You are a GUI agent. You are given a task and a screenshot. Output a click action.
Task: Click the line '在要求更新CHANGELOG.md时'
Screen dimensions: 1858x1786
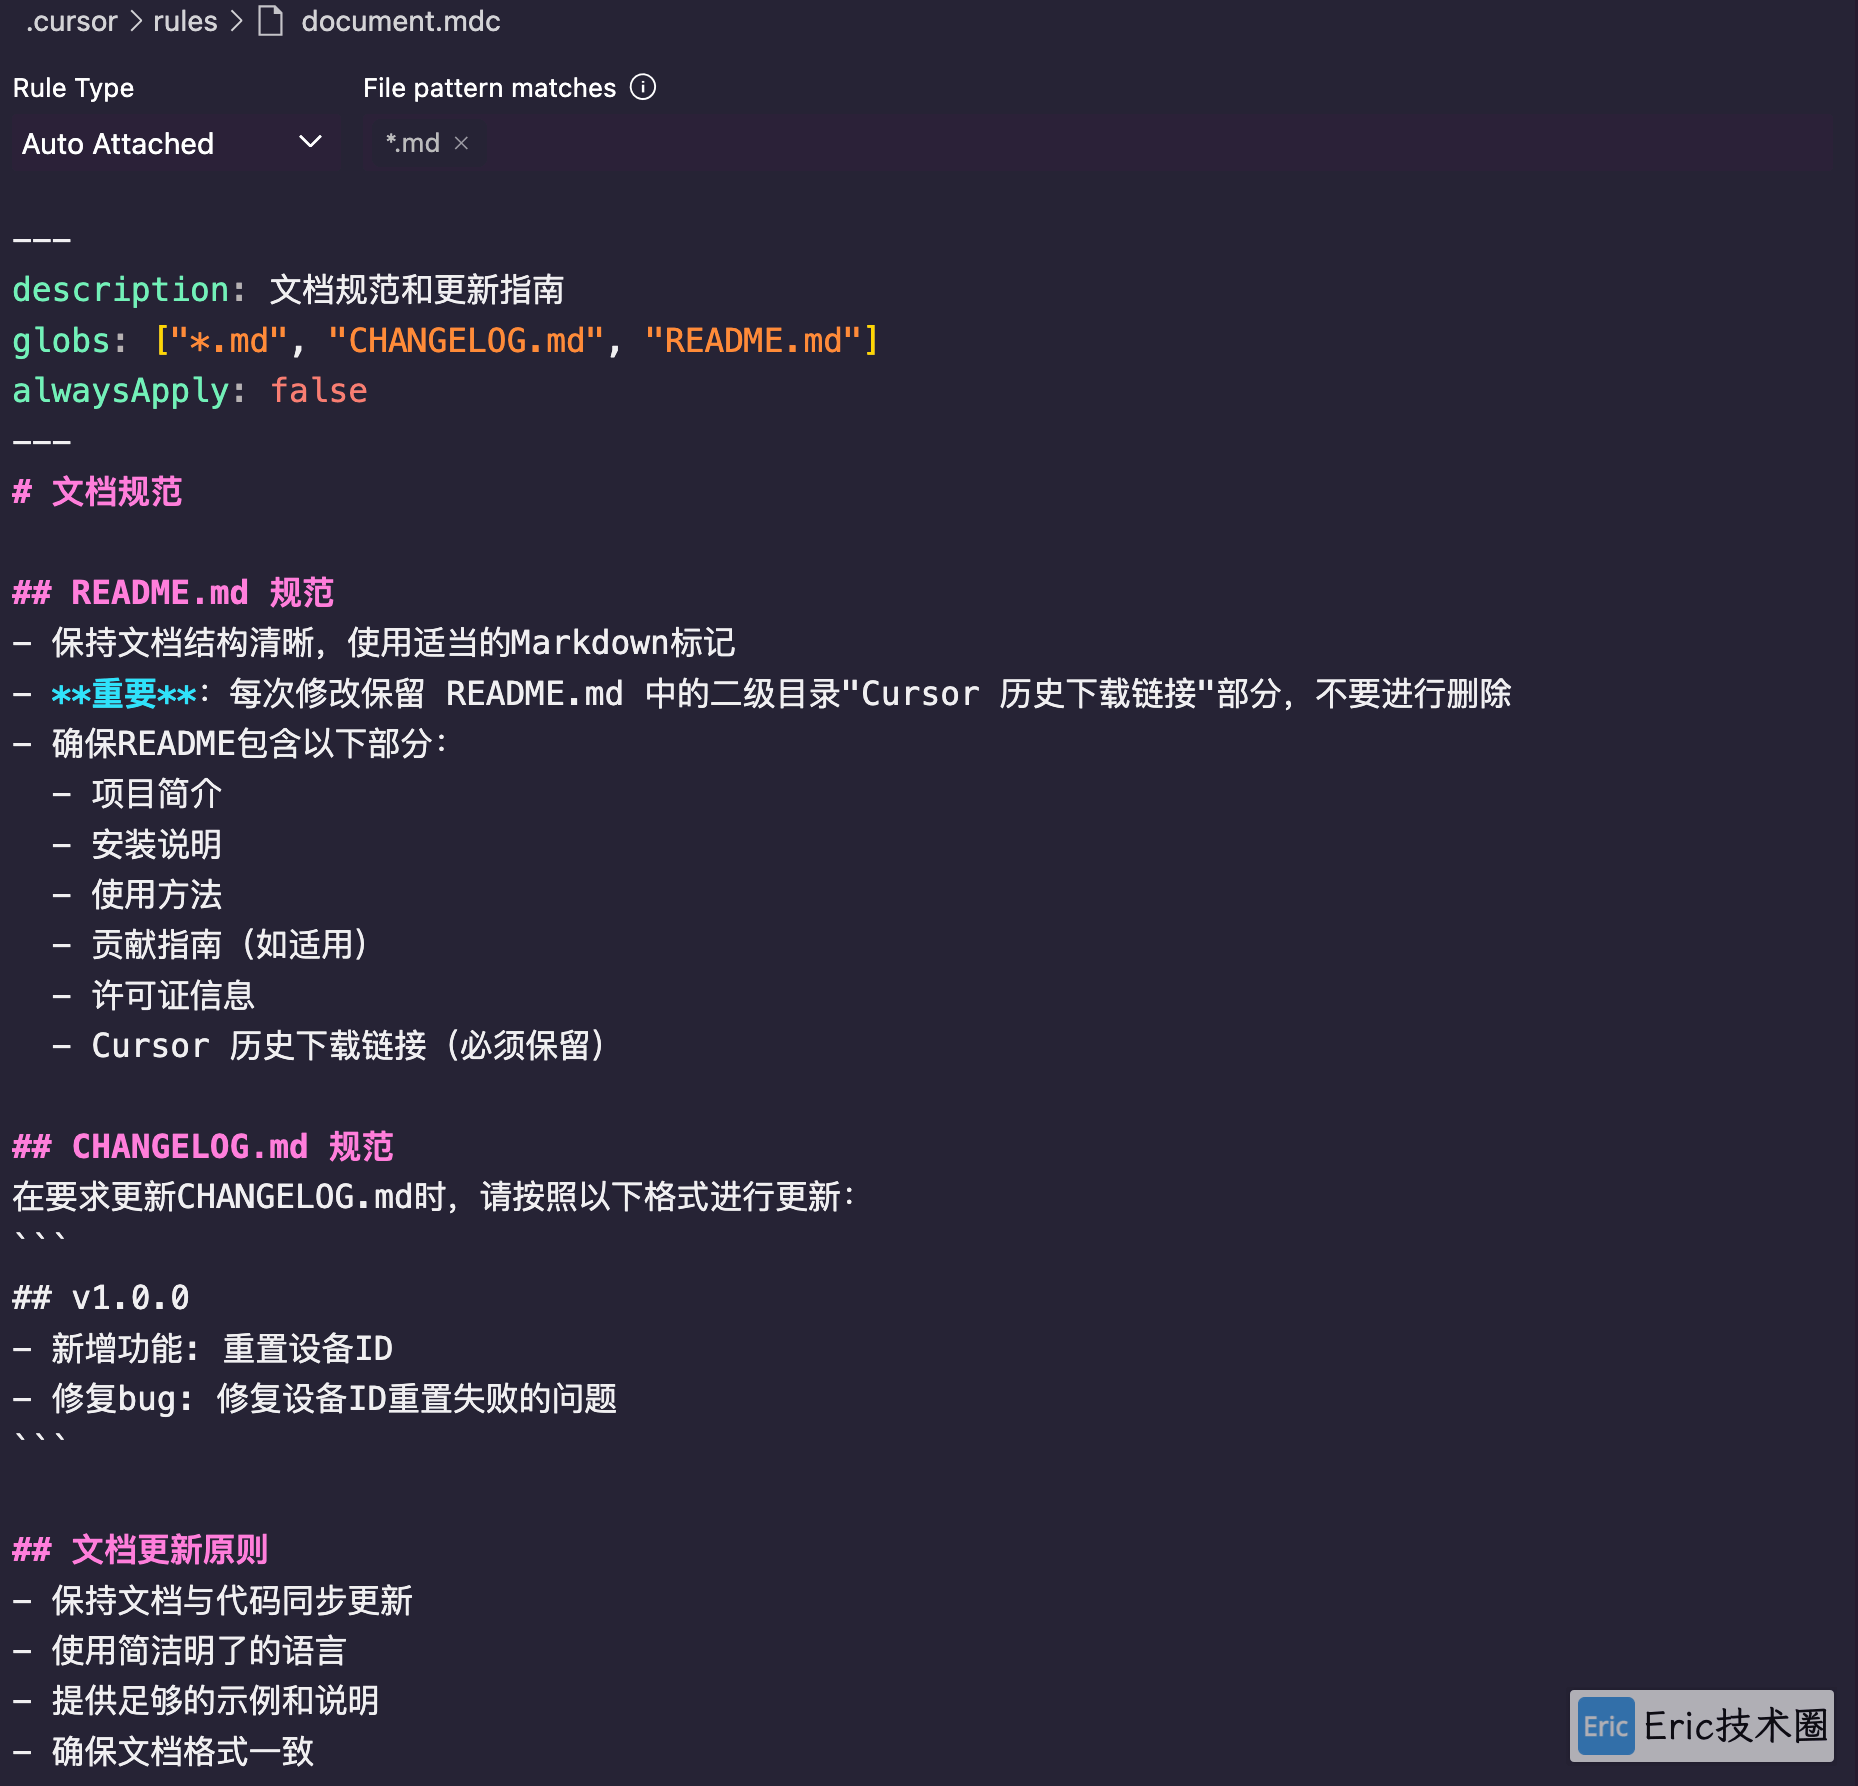click(x=433, y=1197)
